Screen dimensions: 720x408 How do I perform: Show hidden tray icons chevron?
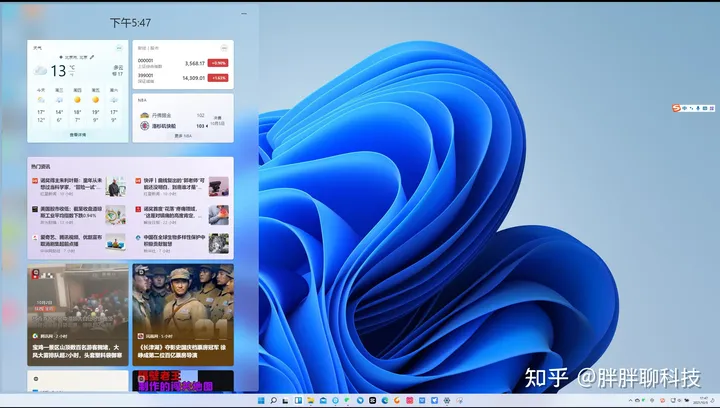(630, 401)
